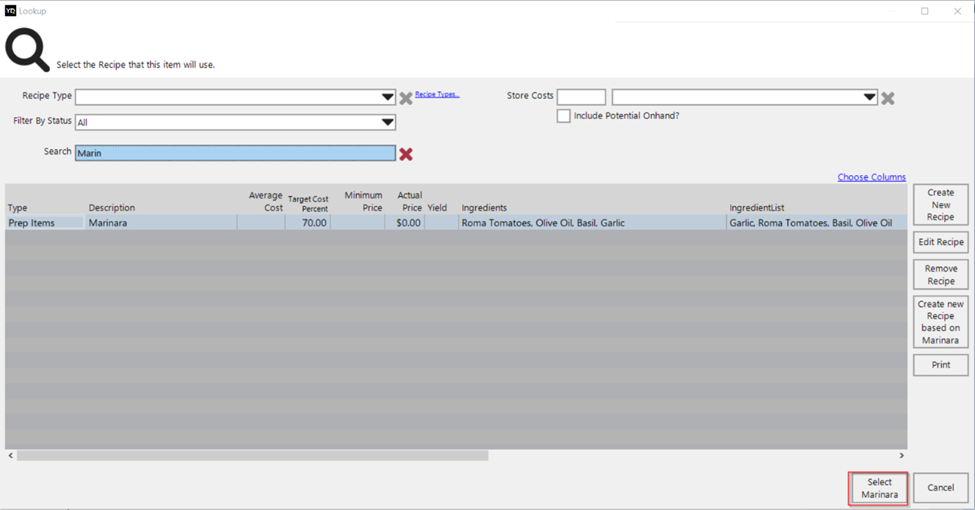Click Roma Tomatoes, Olive Oil, Basil, Garlic cell
Screen dimensions: 975x510
click(592, 223)
